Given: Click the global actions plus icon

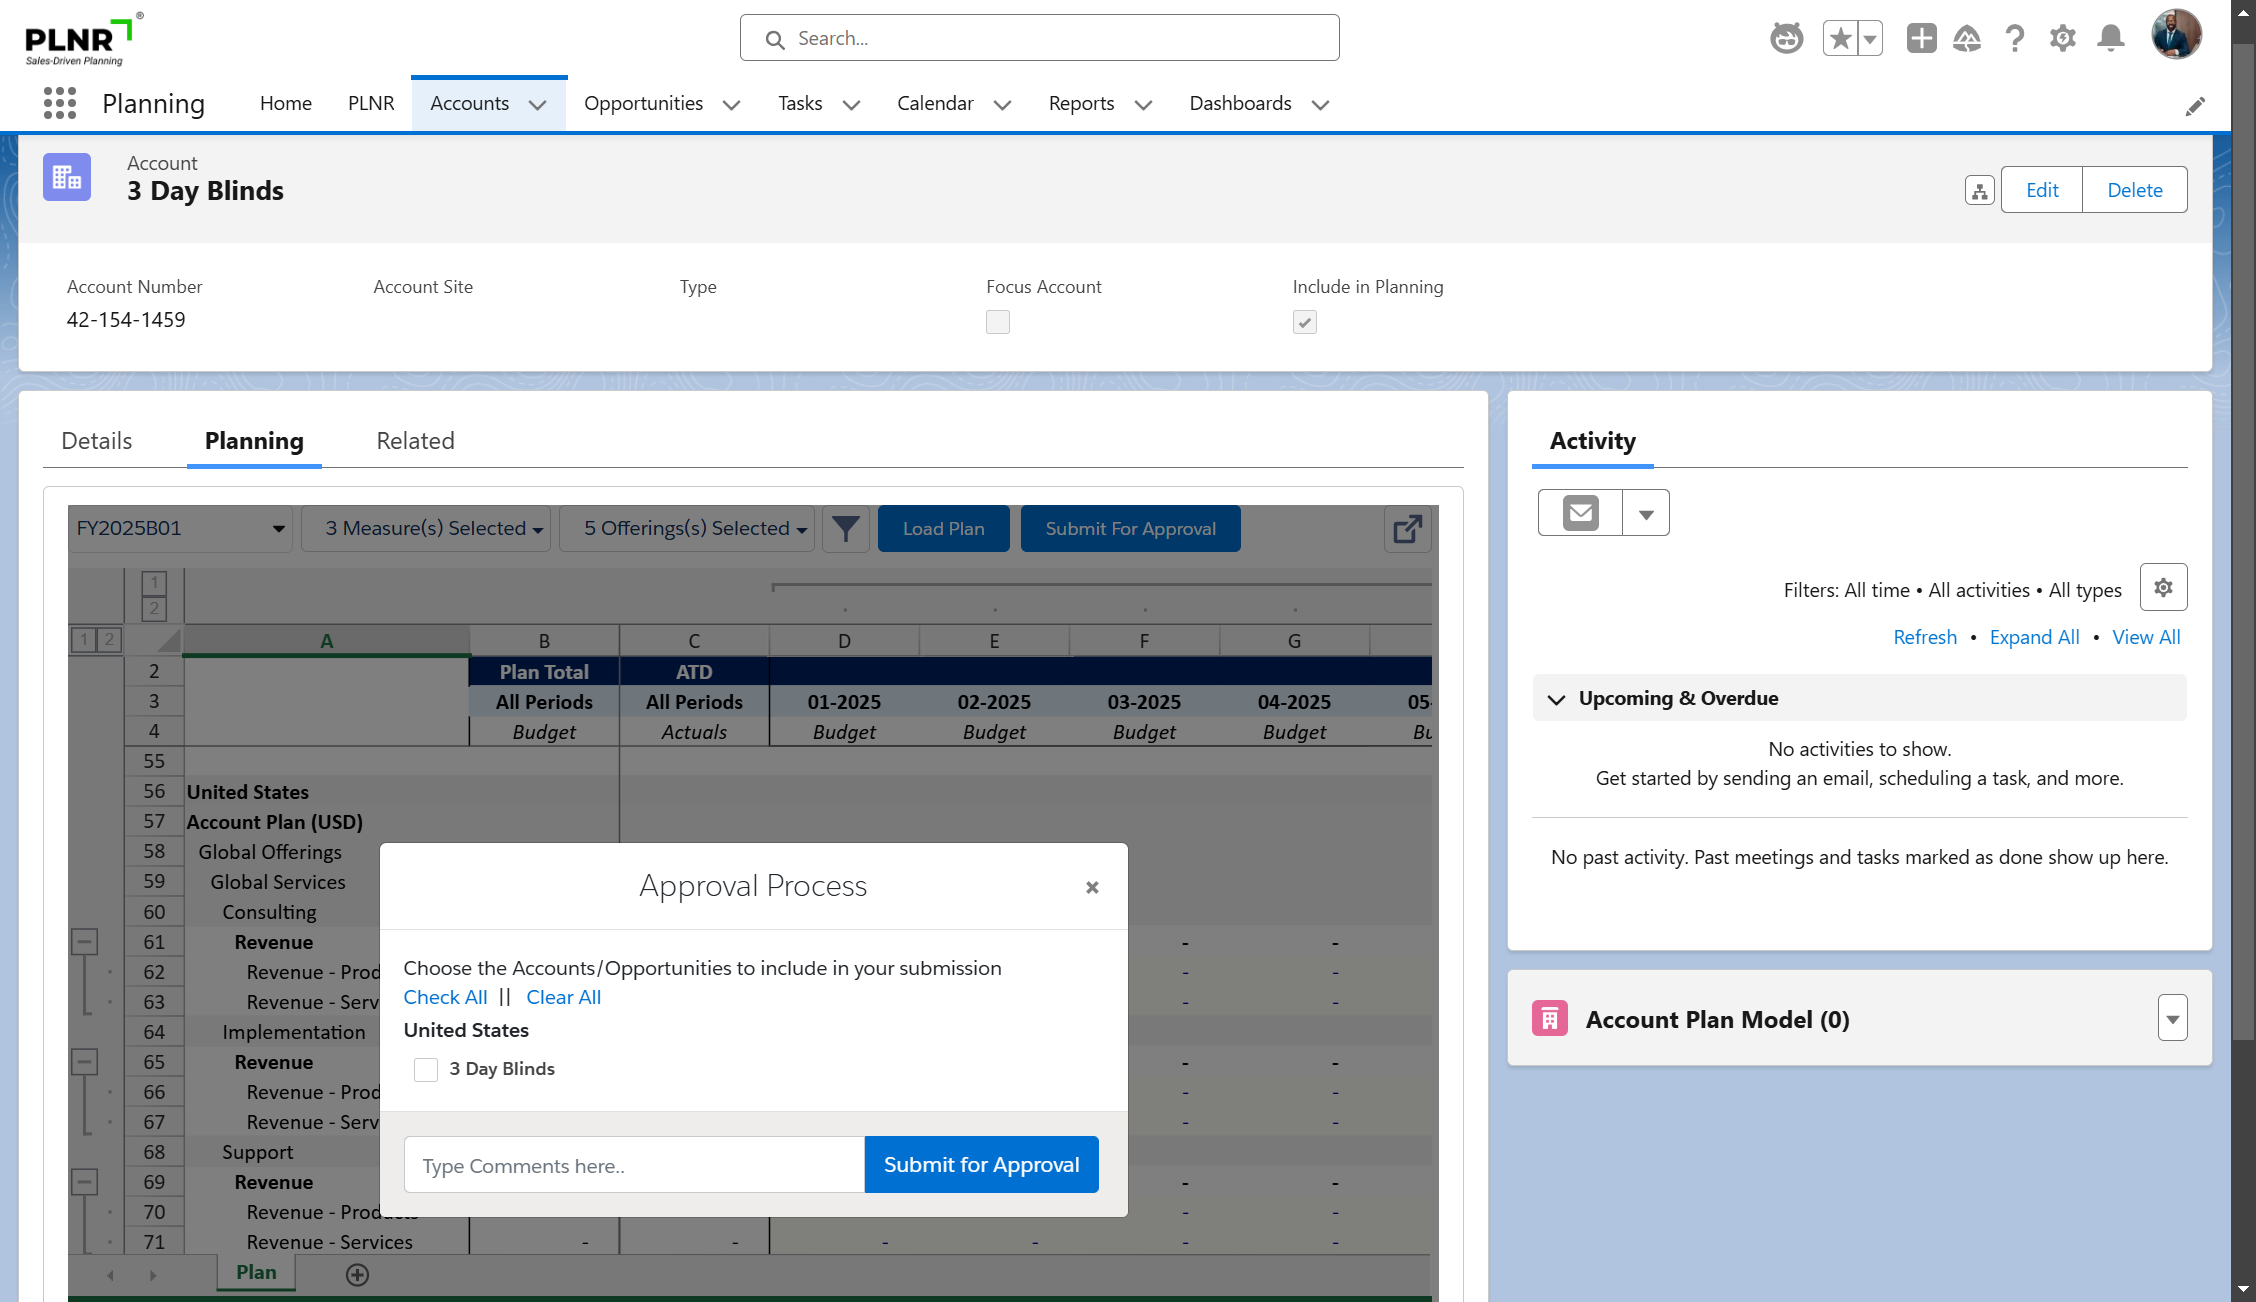Looking at the screenshot, I should pos(1920,39).
